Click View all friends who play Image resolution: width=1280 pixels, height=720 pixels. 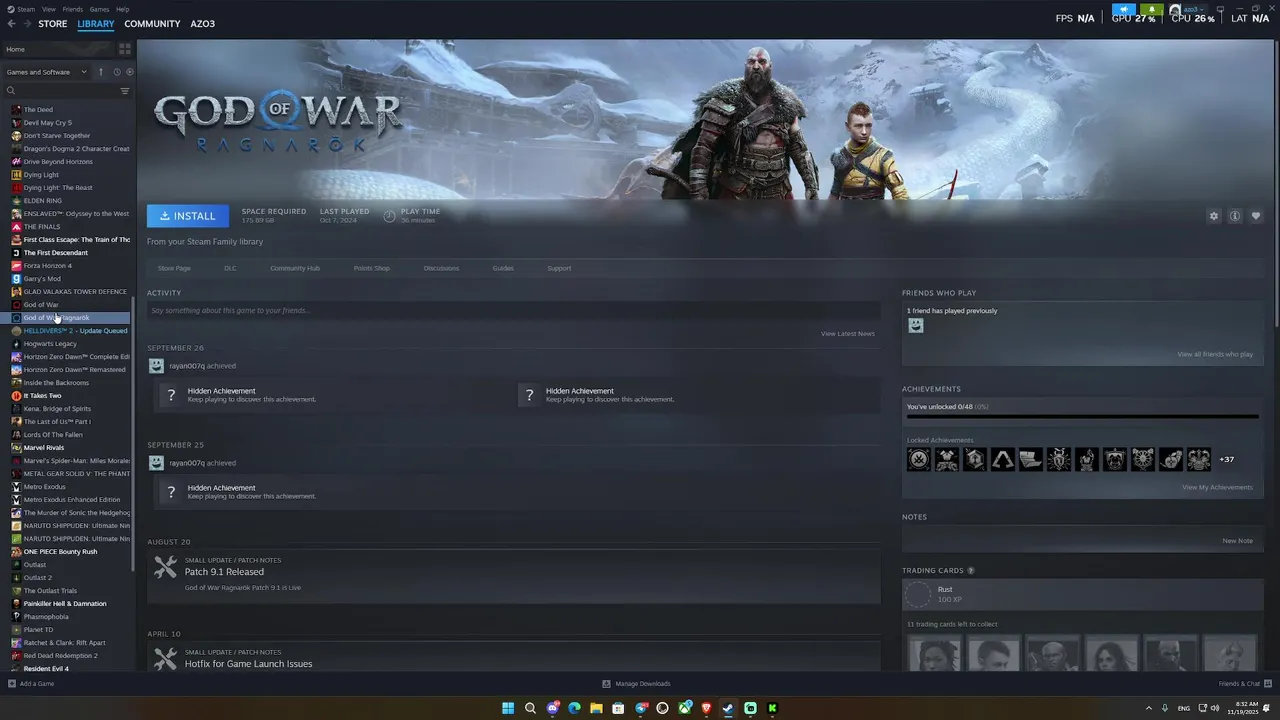(1215, 354)
